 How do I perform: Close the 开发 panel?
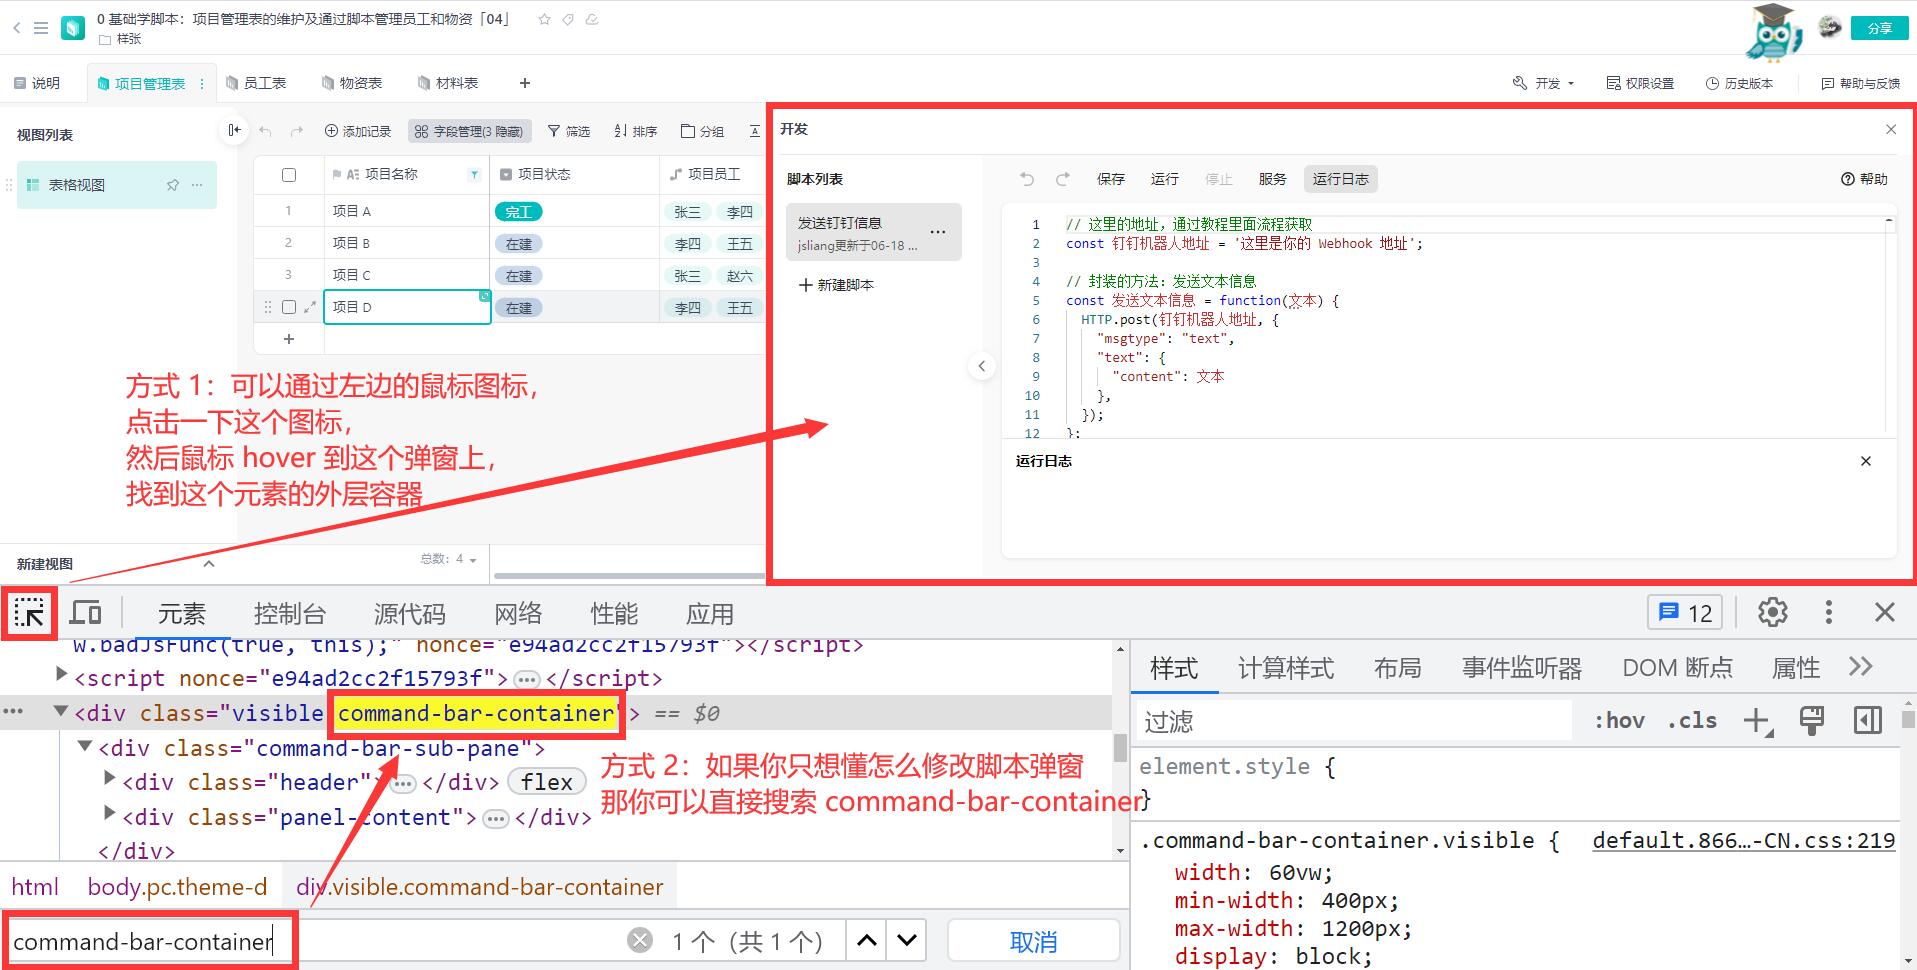[x=1891, y=129]
